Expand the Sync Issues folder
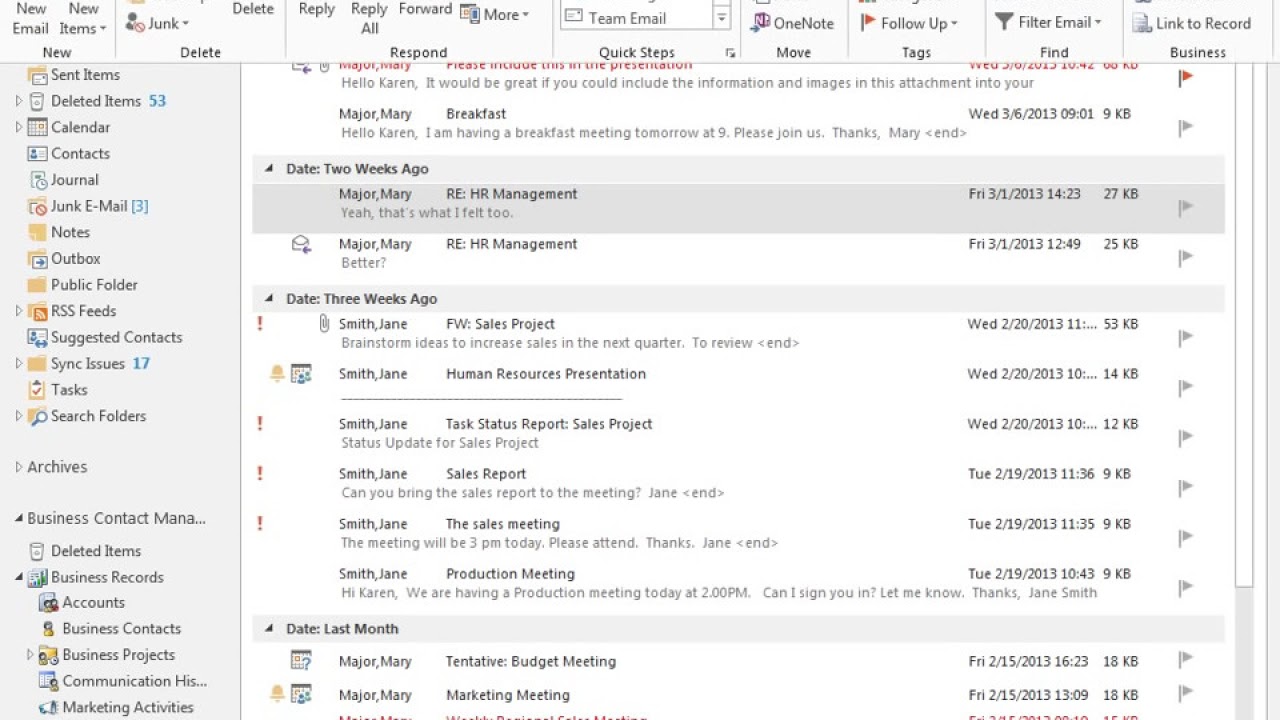This screenshot has width=1280, height=720. pos(18,364)
